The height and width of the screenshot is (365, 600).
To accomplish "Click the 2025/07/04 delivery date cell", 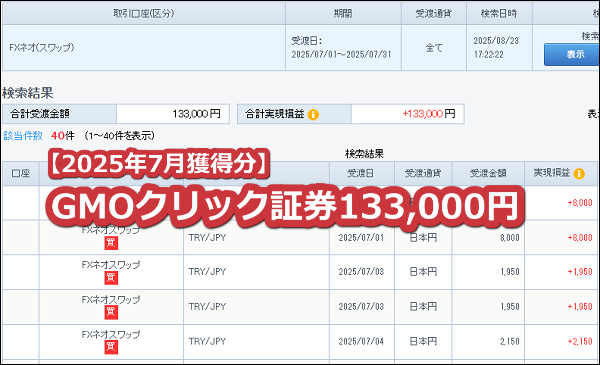I will [x=361, y=341].
